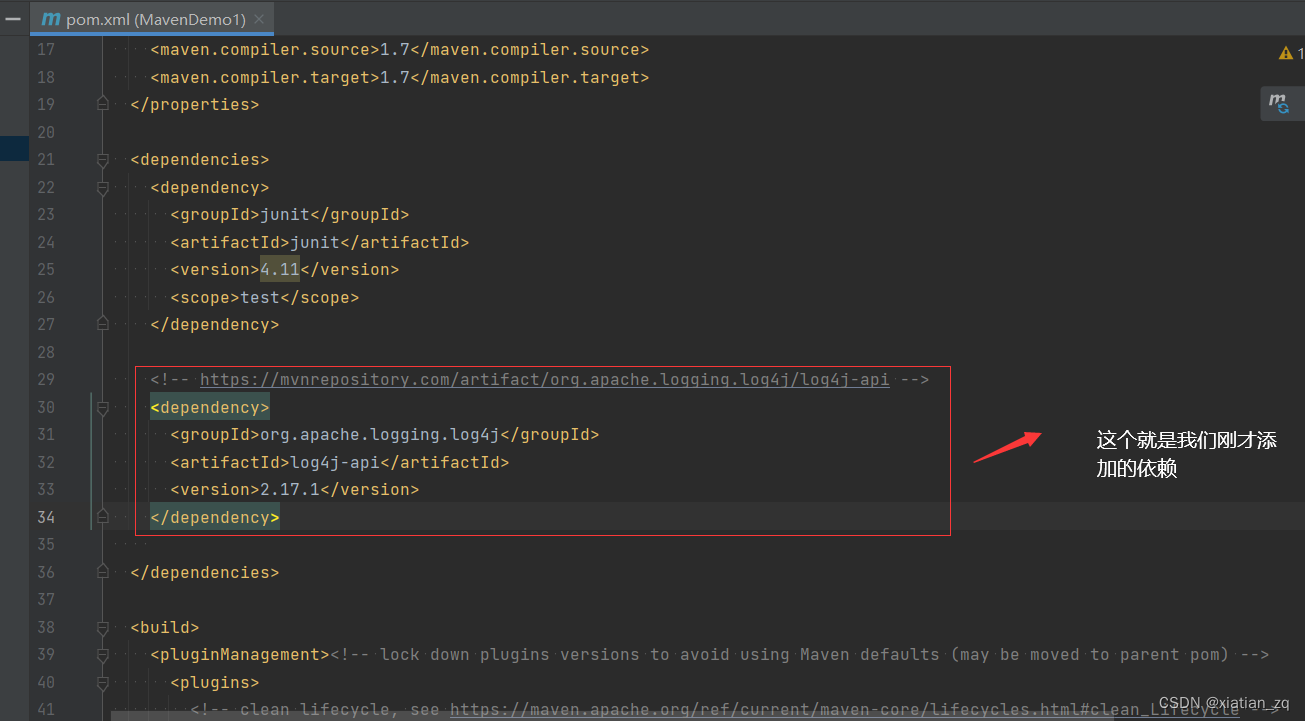The image size is (1305, 721).
Task: Click the scope value 'test'
Action: coord(260,297)
